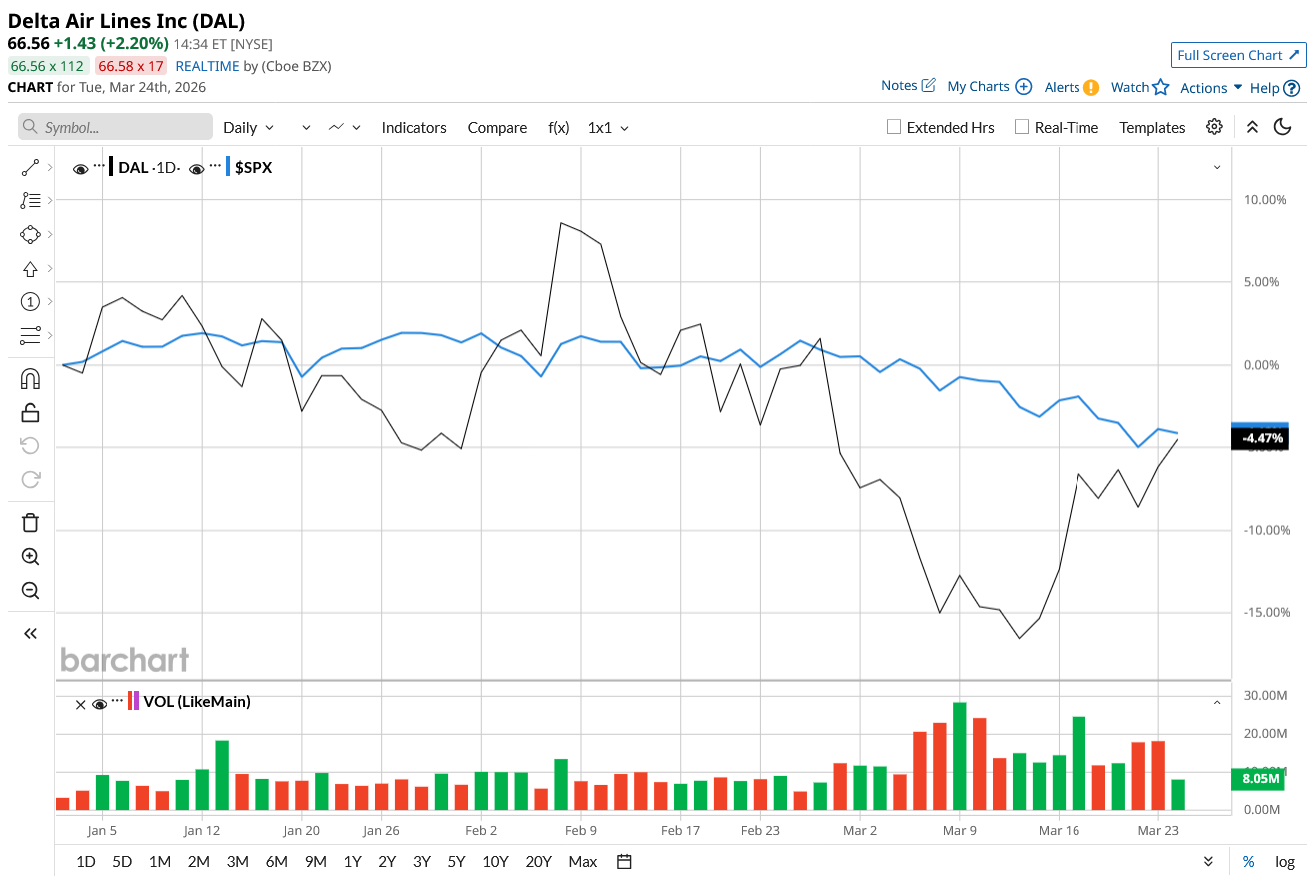The height and width of the screenshot is (876, 1308).
Task: Open the Actions dropdown menu
Action: pos(1211,88)
